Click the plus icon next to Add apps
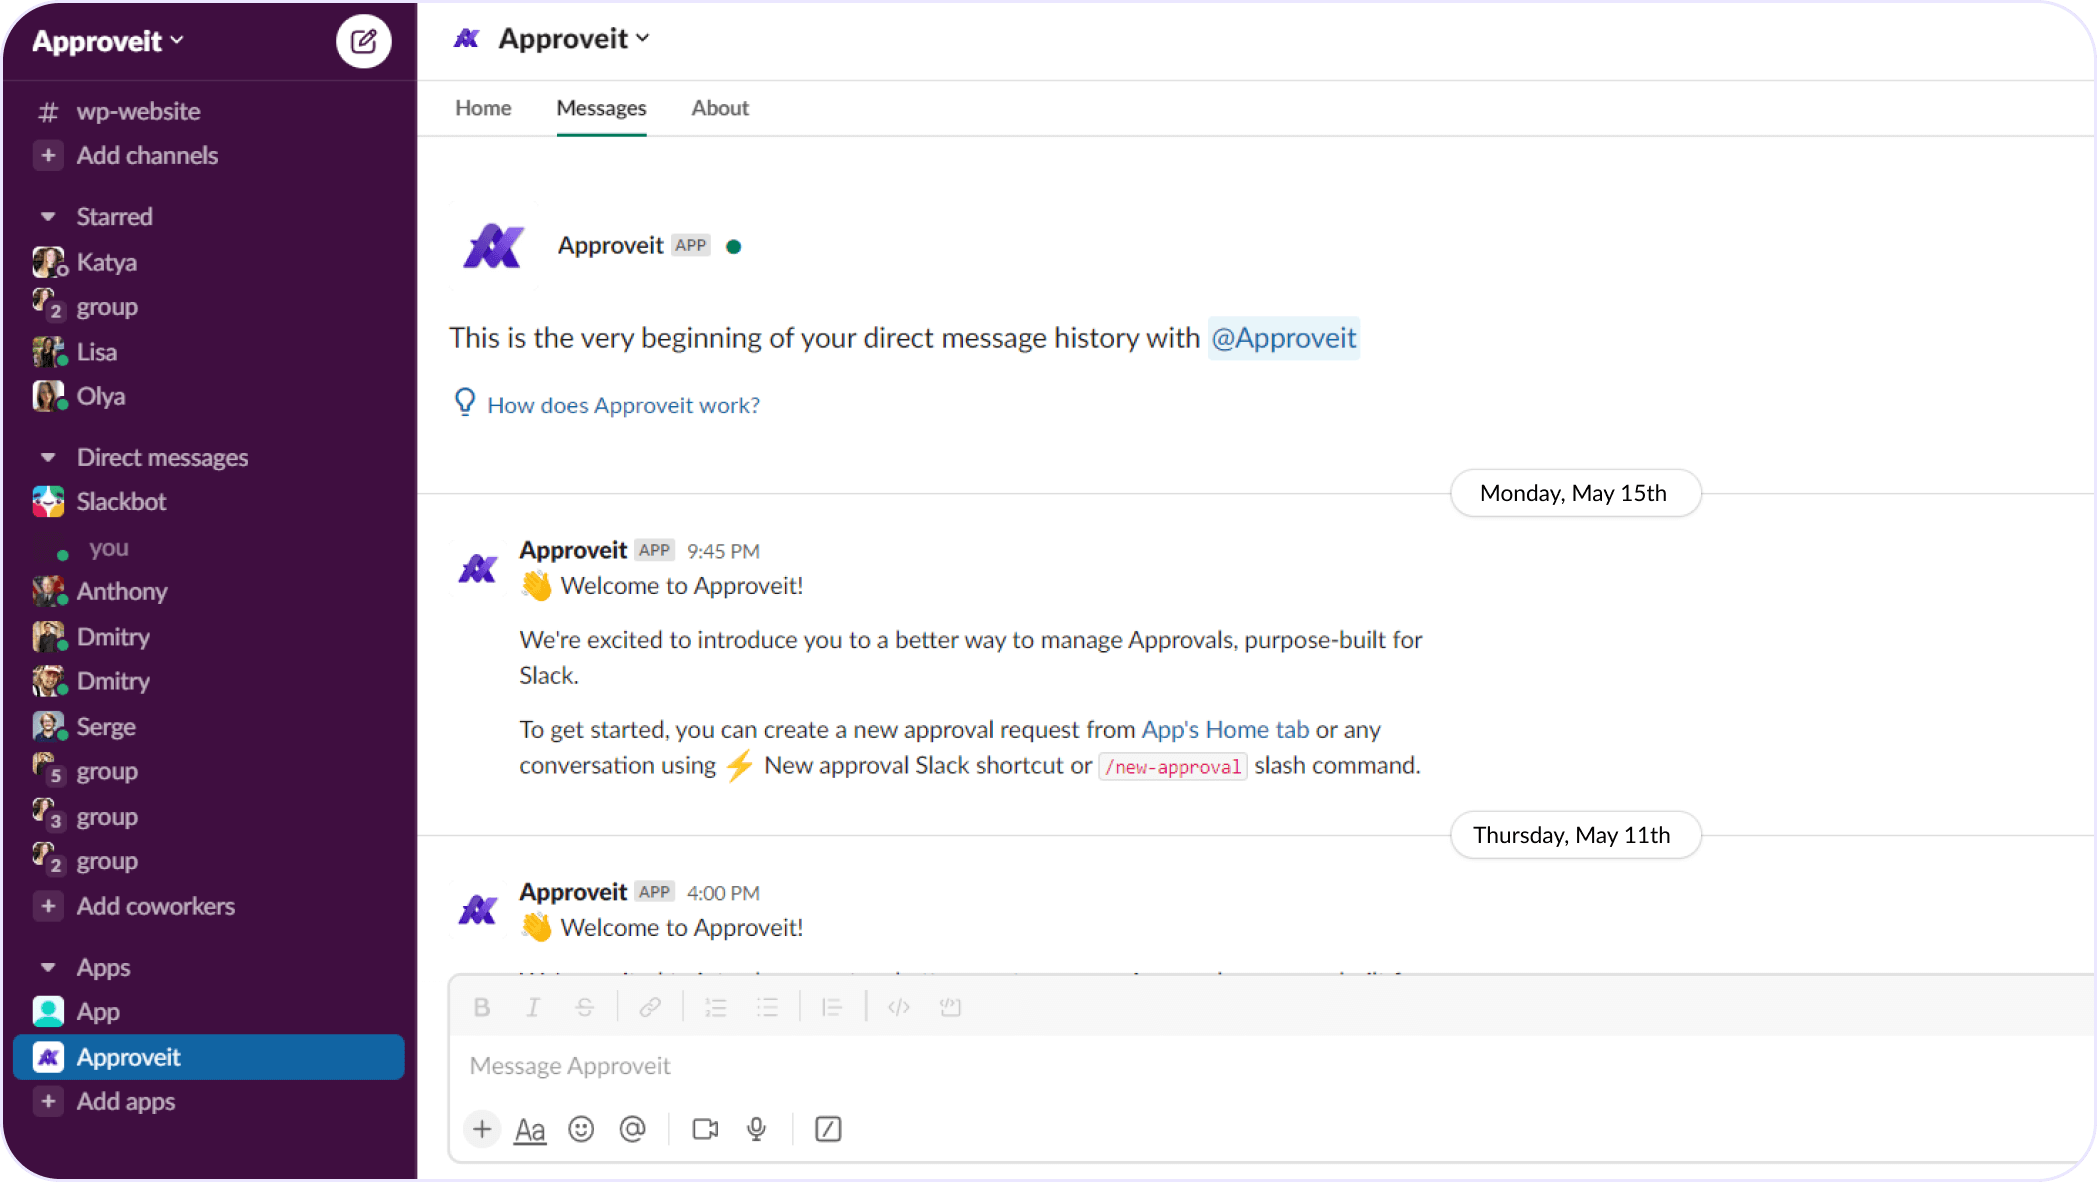Viewport: 2097px width, 1182px height. point(48,1101)
